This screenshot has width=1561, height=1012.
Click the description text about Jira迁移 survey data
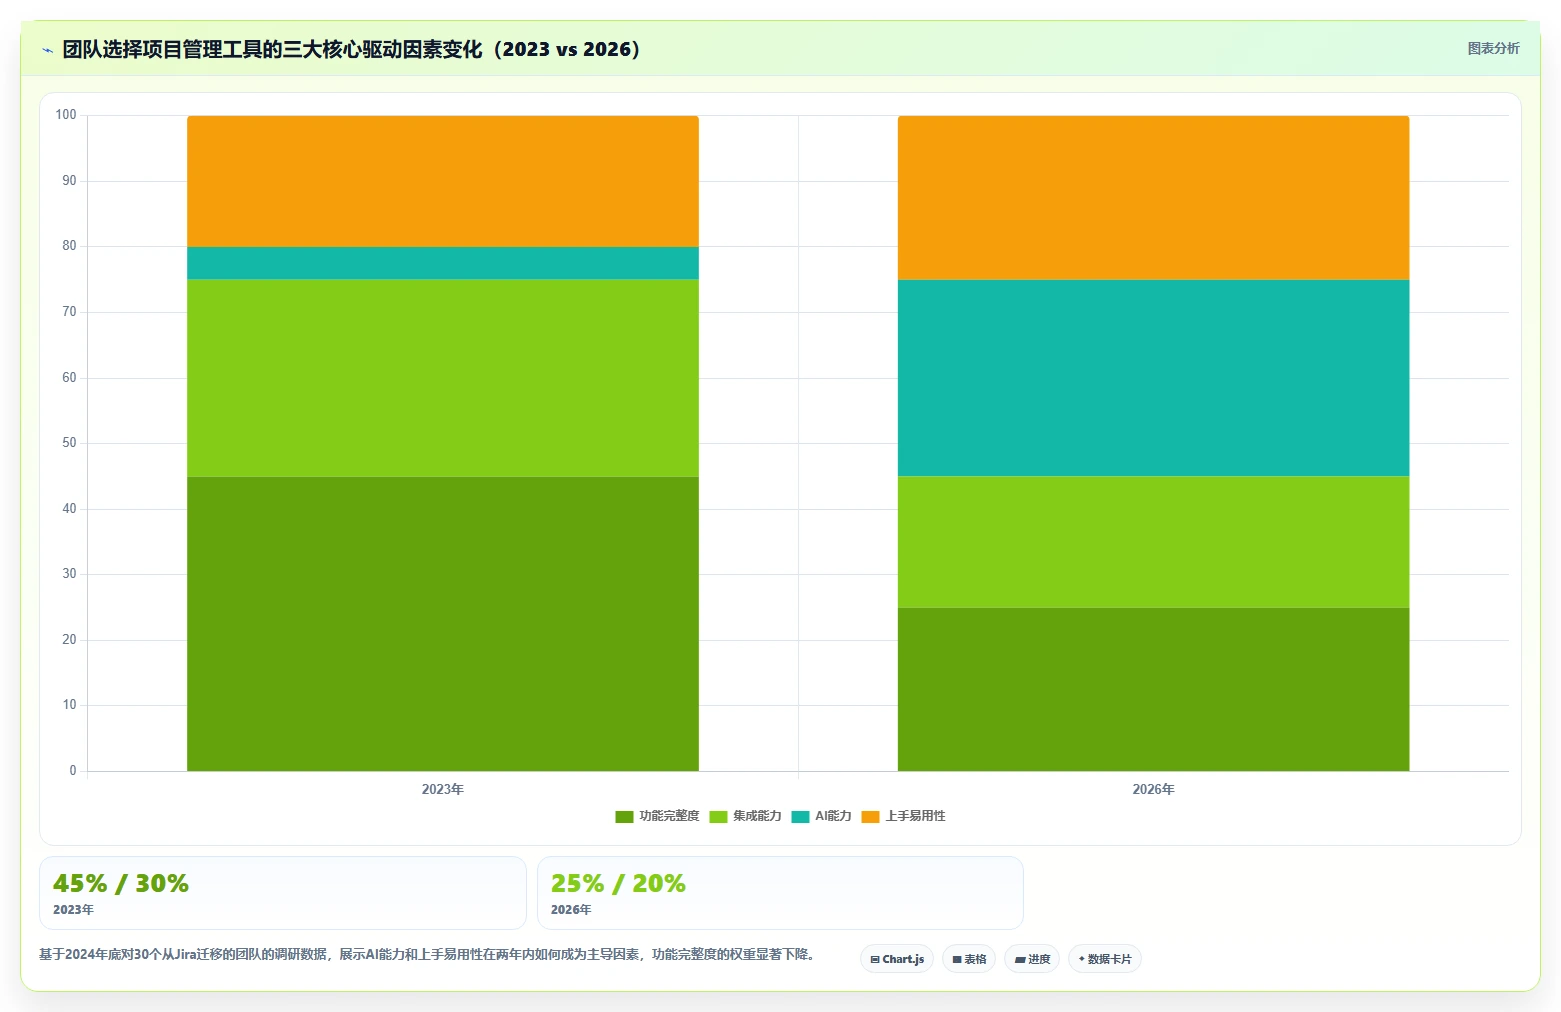(428, 955)
